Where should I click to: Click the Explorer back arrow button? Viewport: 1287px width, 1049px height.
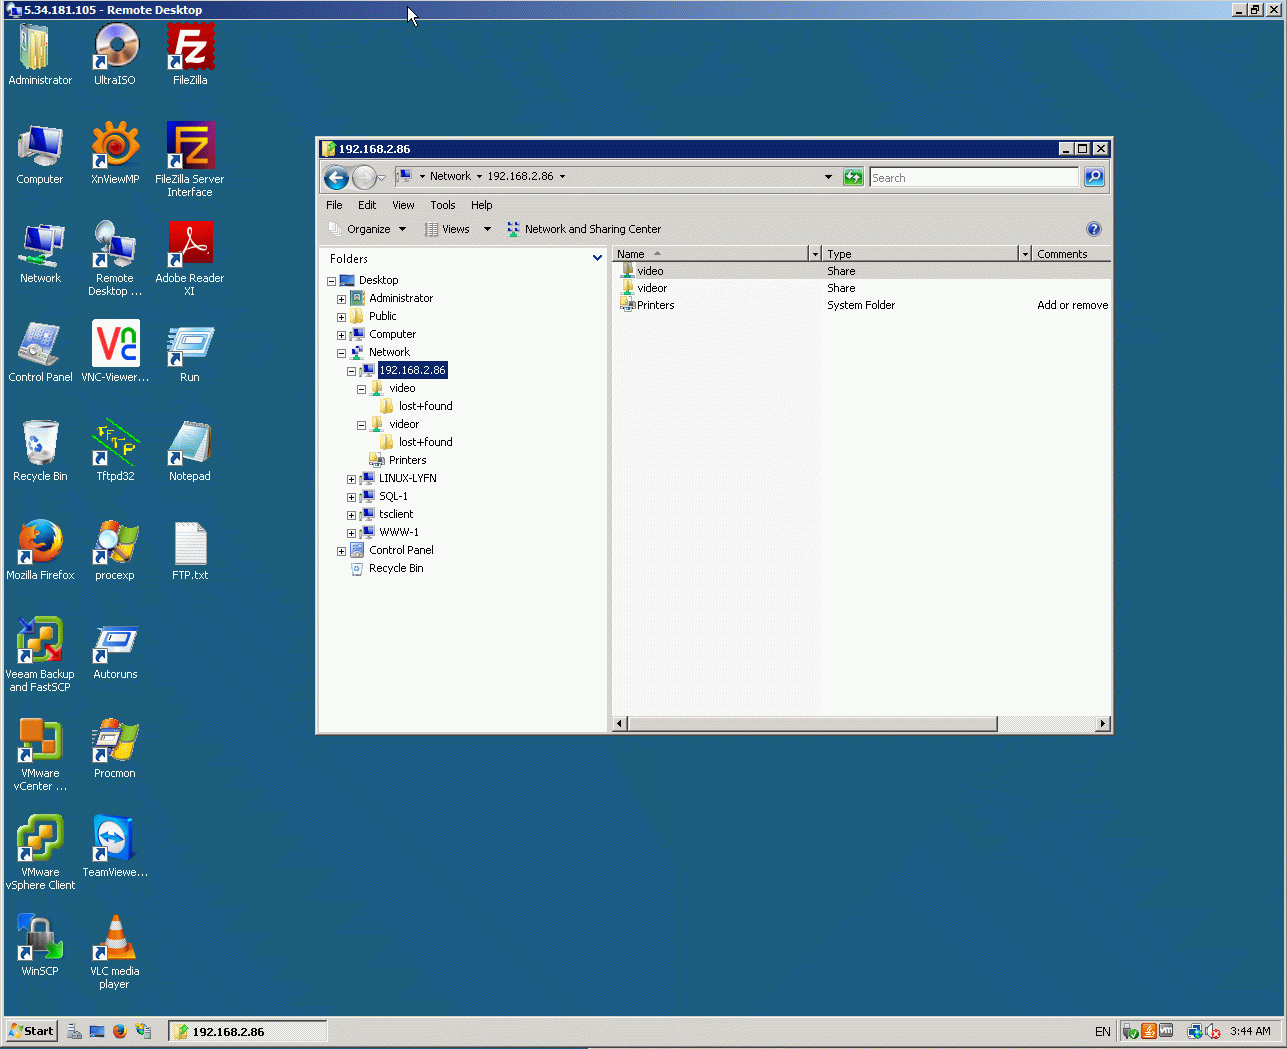coord(336,178)
